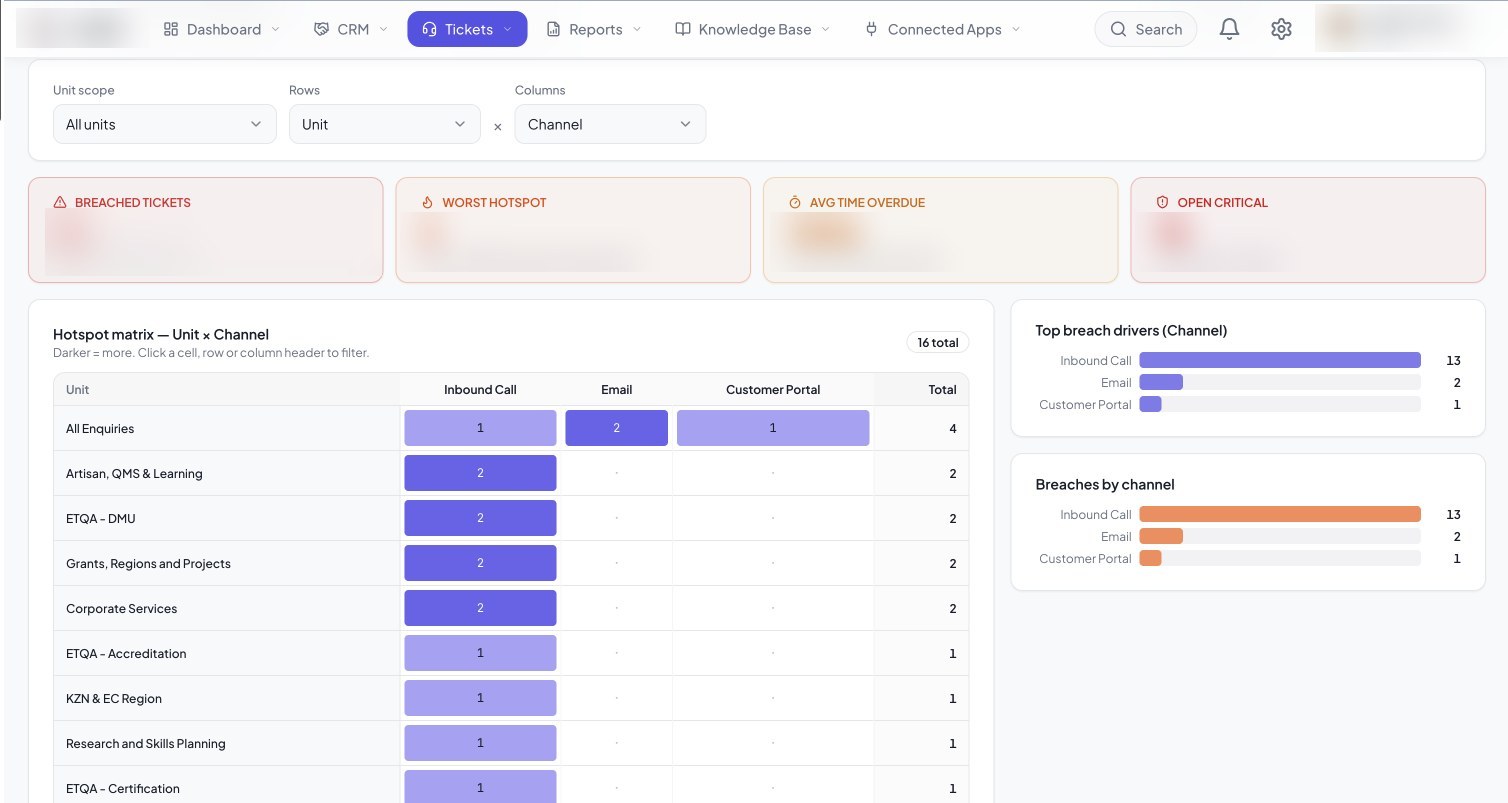The image size is (1508, 803).
Task: Click the Tickets headset icon
Action: pyautogui.click(x=429, y=29)
